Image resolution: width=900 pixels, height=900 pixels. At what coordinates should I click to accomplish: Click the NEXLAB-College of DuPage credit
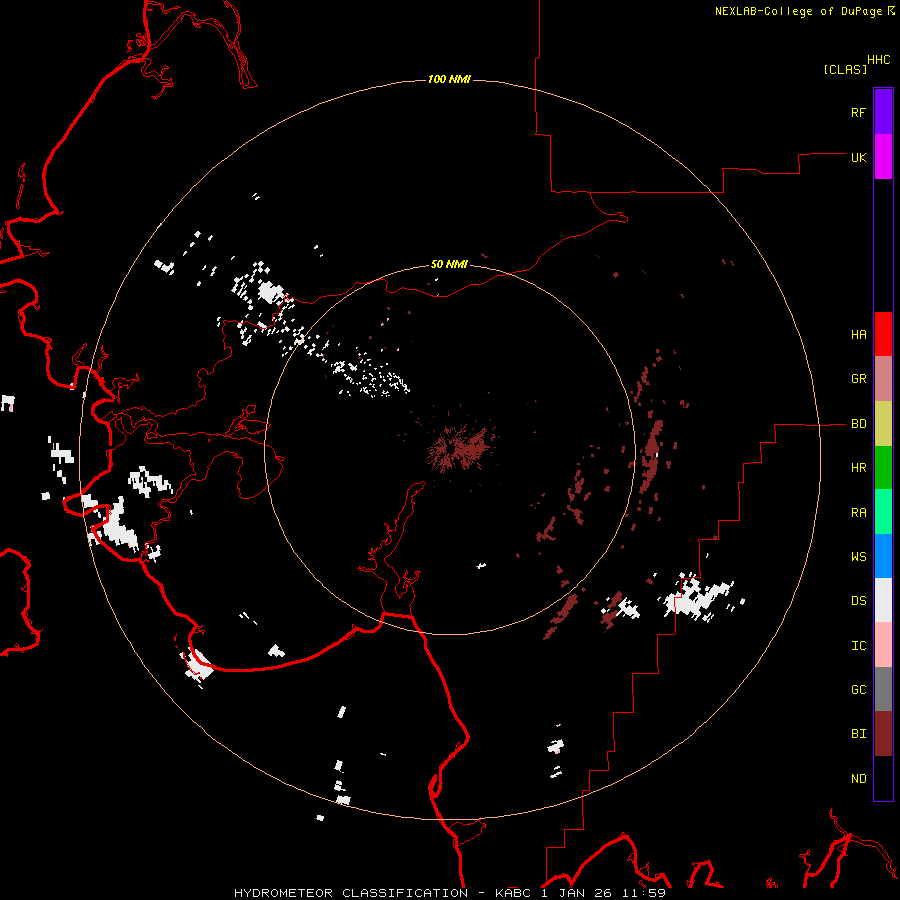click(798, 11)
